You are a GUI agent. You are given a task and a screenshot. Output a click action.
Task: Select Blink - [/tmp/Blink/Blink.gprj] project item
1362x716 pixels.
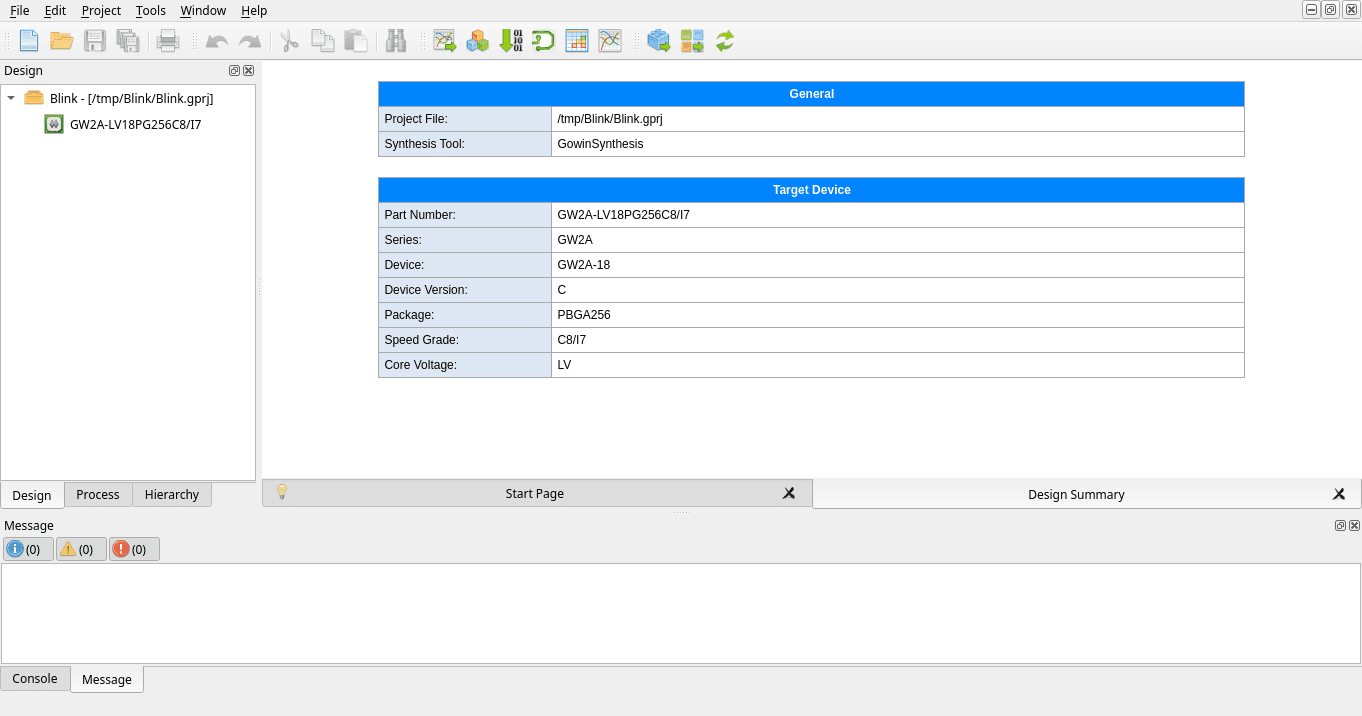click(132, 98)
